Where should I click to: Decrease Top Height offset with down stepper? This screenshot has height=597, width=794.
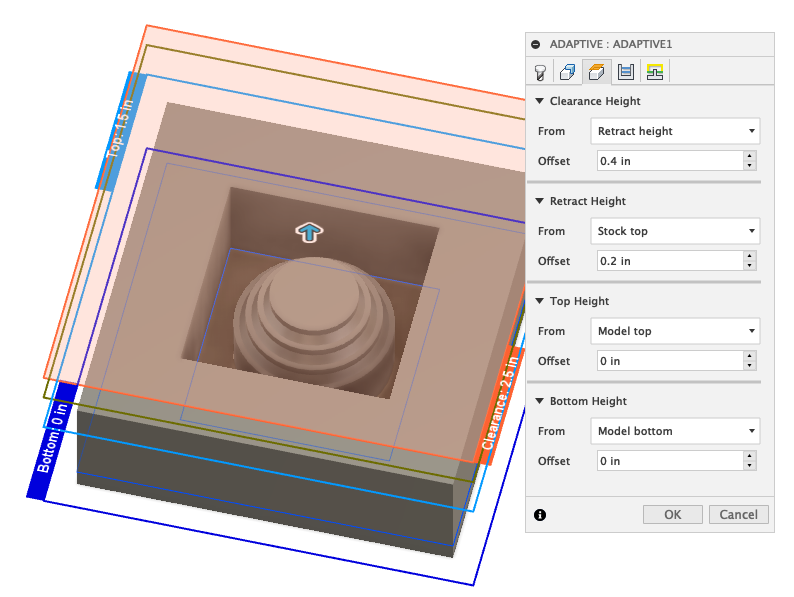(750, 366)
